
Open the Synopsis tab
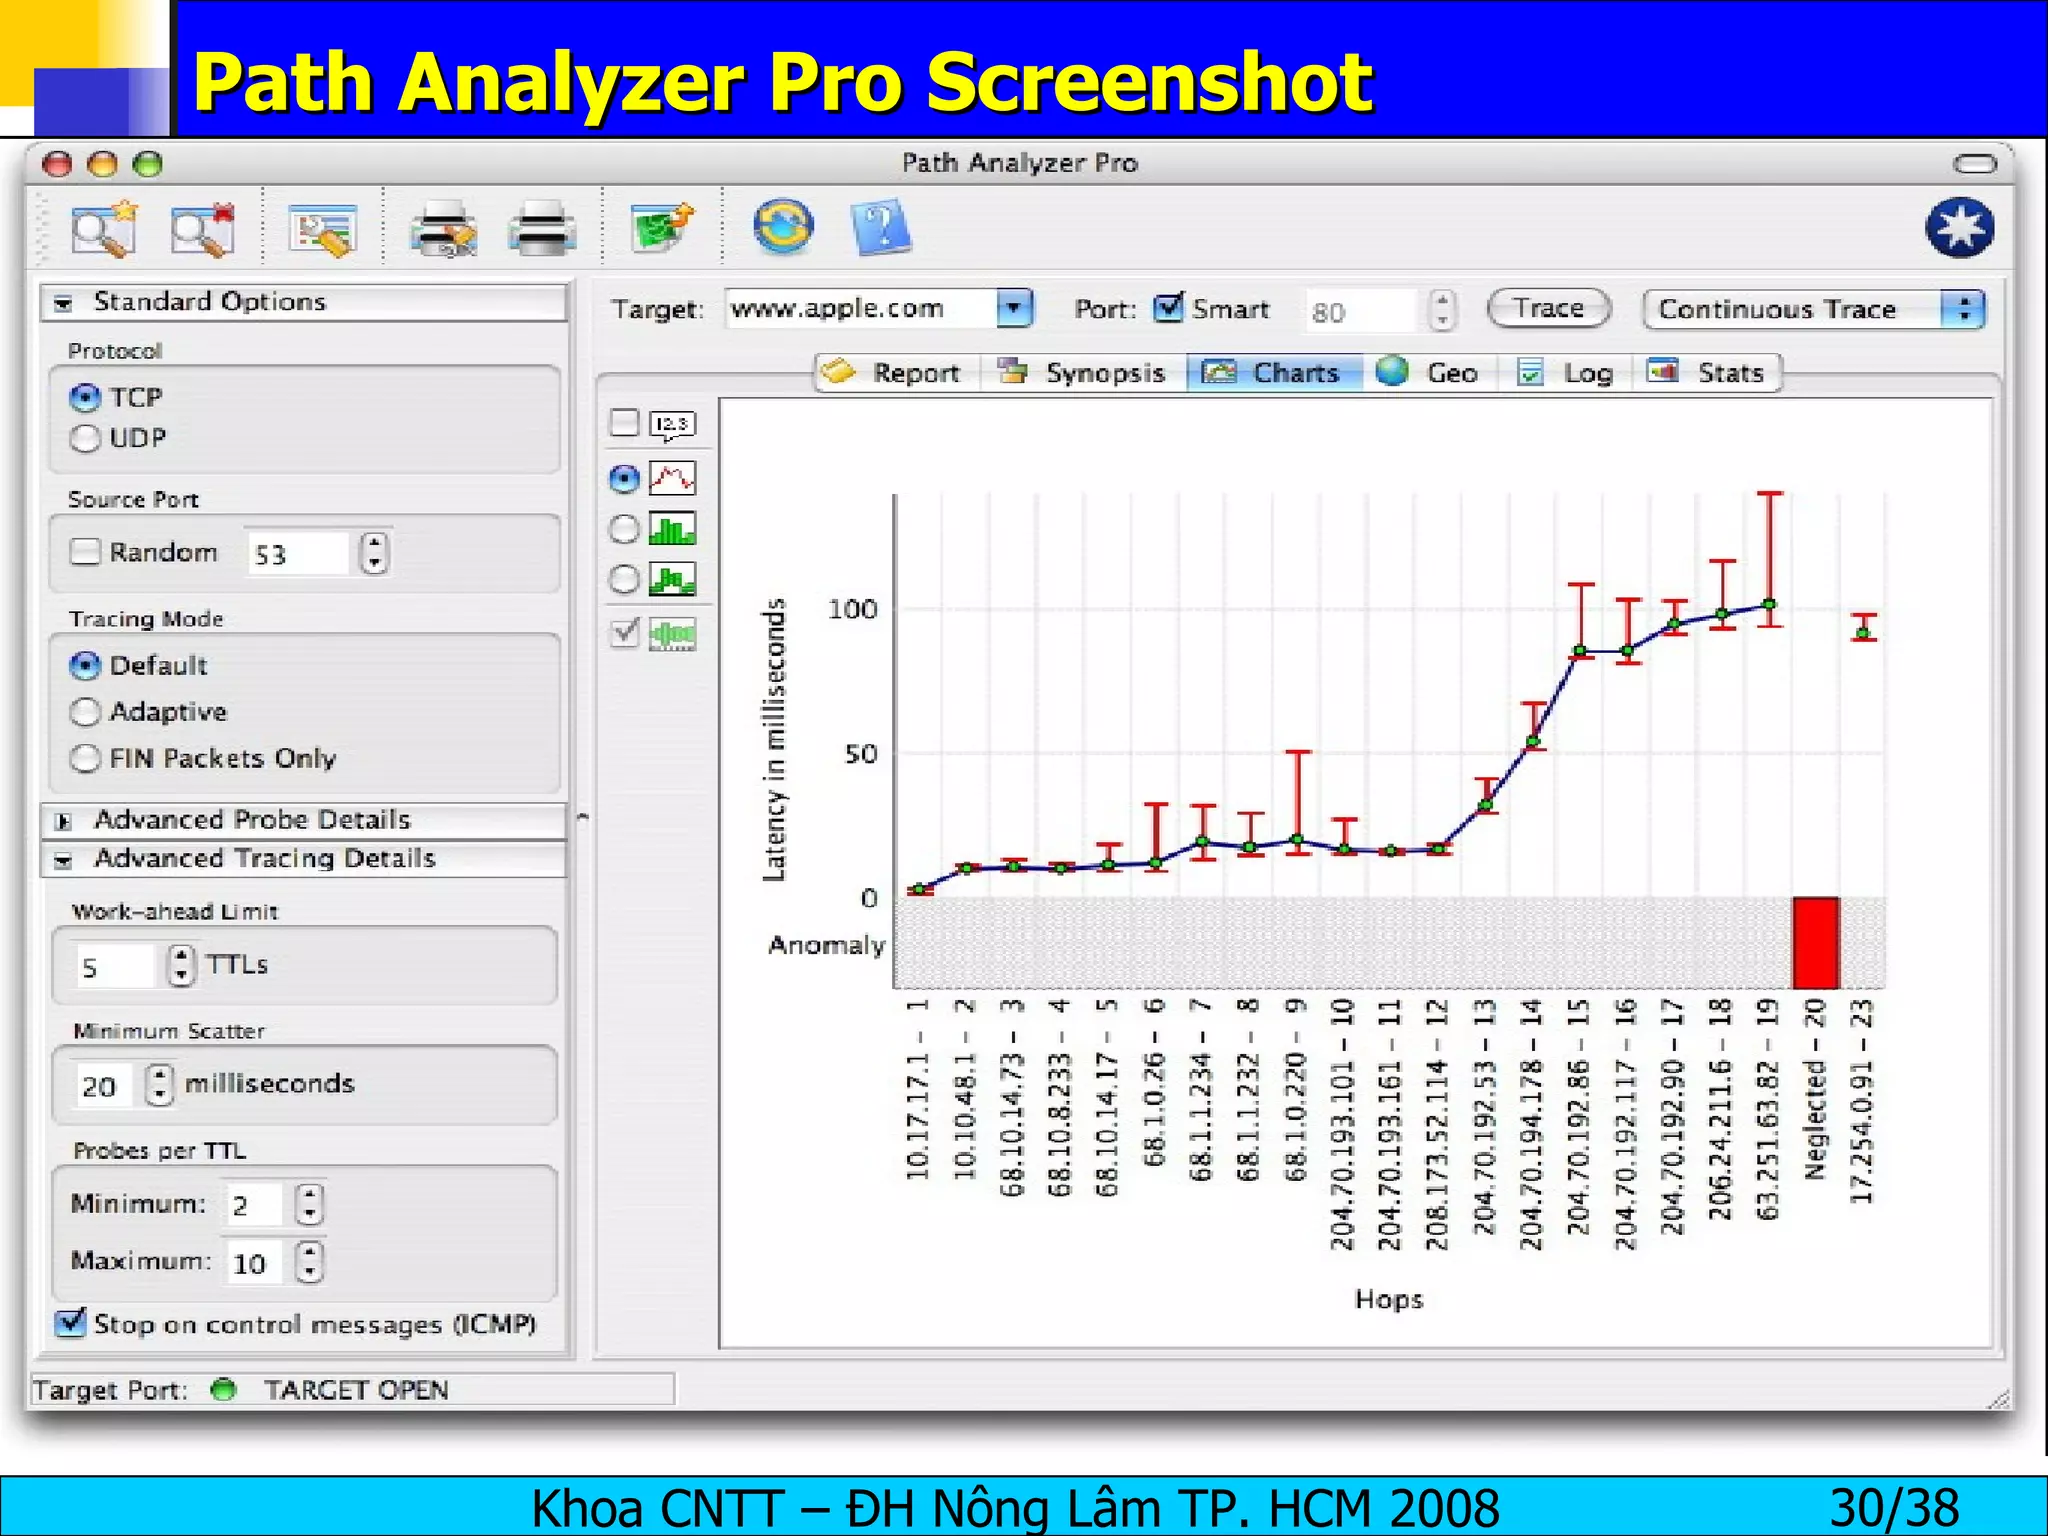(1082, 373)
